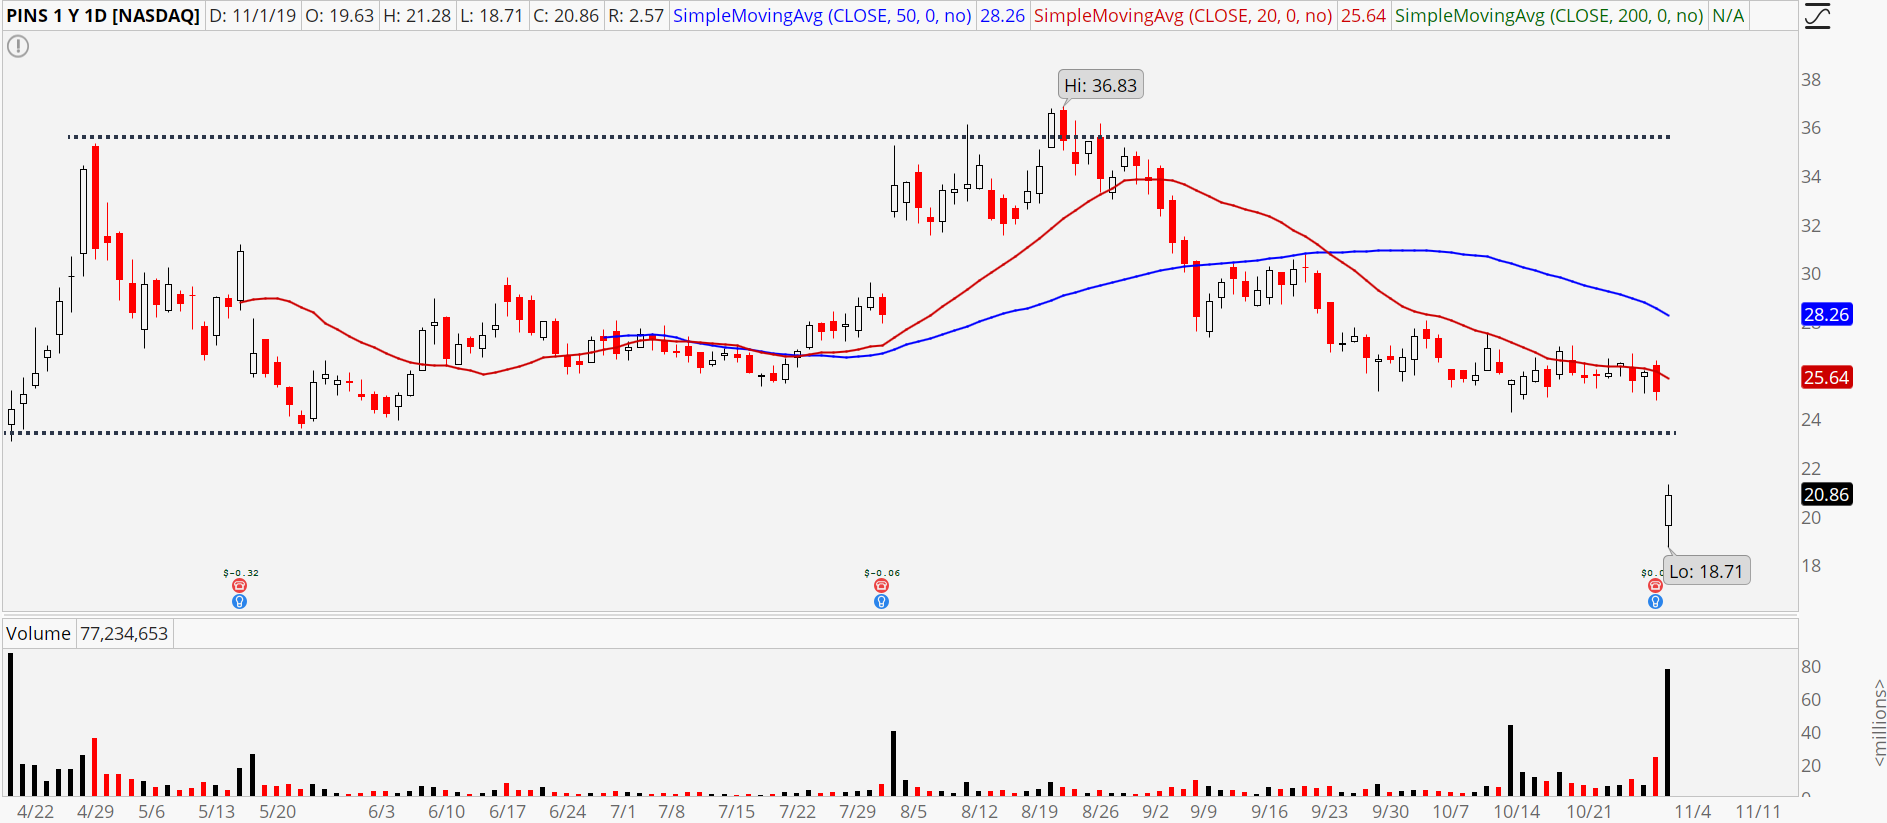This screenshot has width=1887, height=823.
Task: Click the blue 28.26 label on price axis
Action: pos(1826,314)
